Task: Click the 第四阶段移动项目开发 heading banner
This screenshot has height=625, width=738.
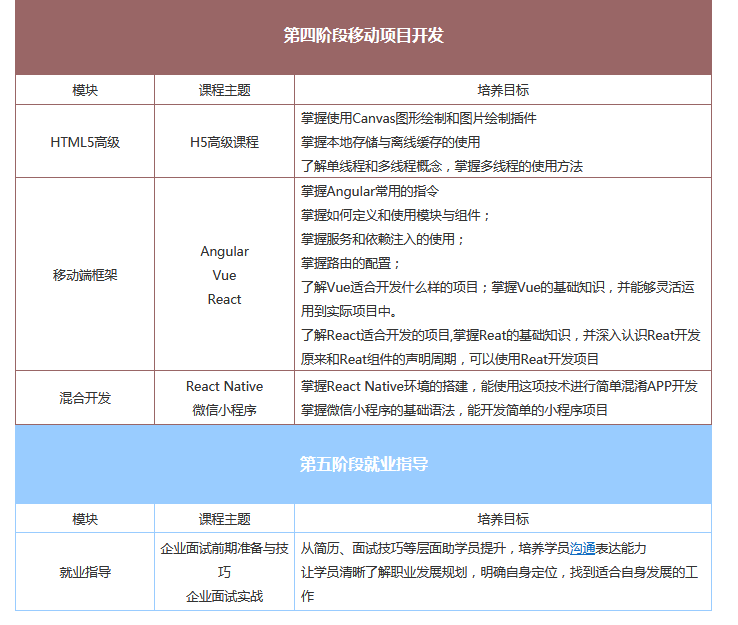Action: [363, 36]
